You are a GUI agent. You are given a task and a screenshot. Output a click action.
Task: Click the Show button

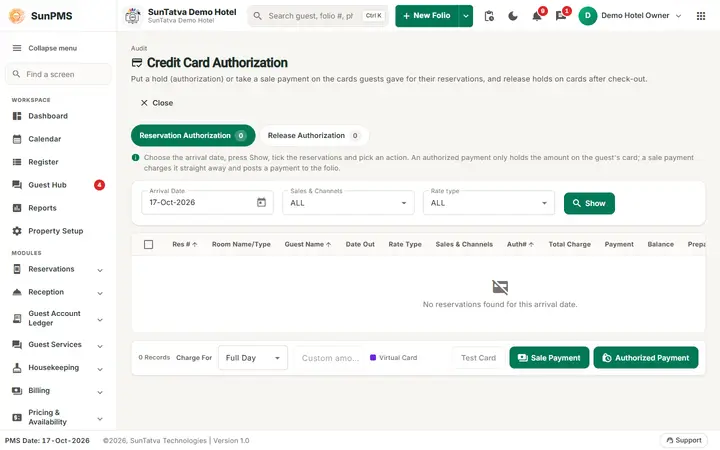click(589, 203)
